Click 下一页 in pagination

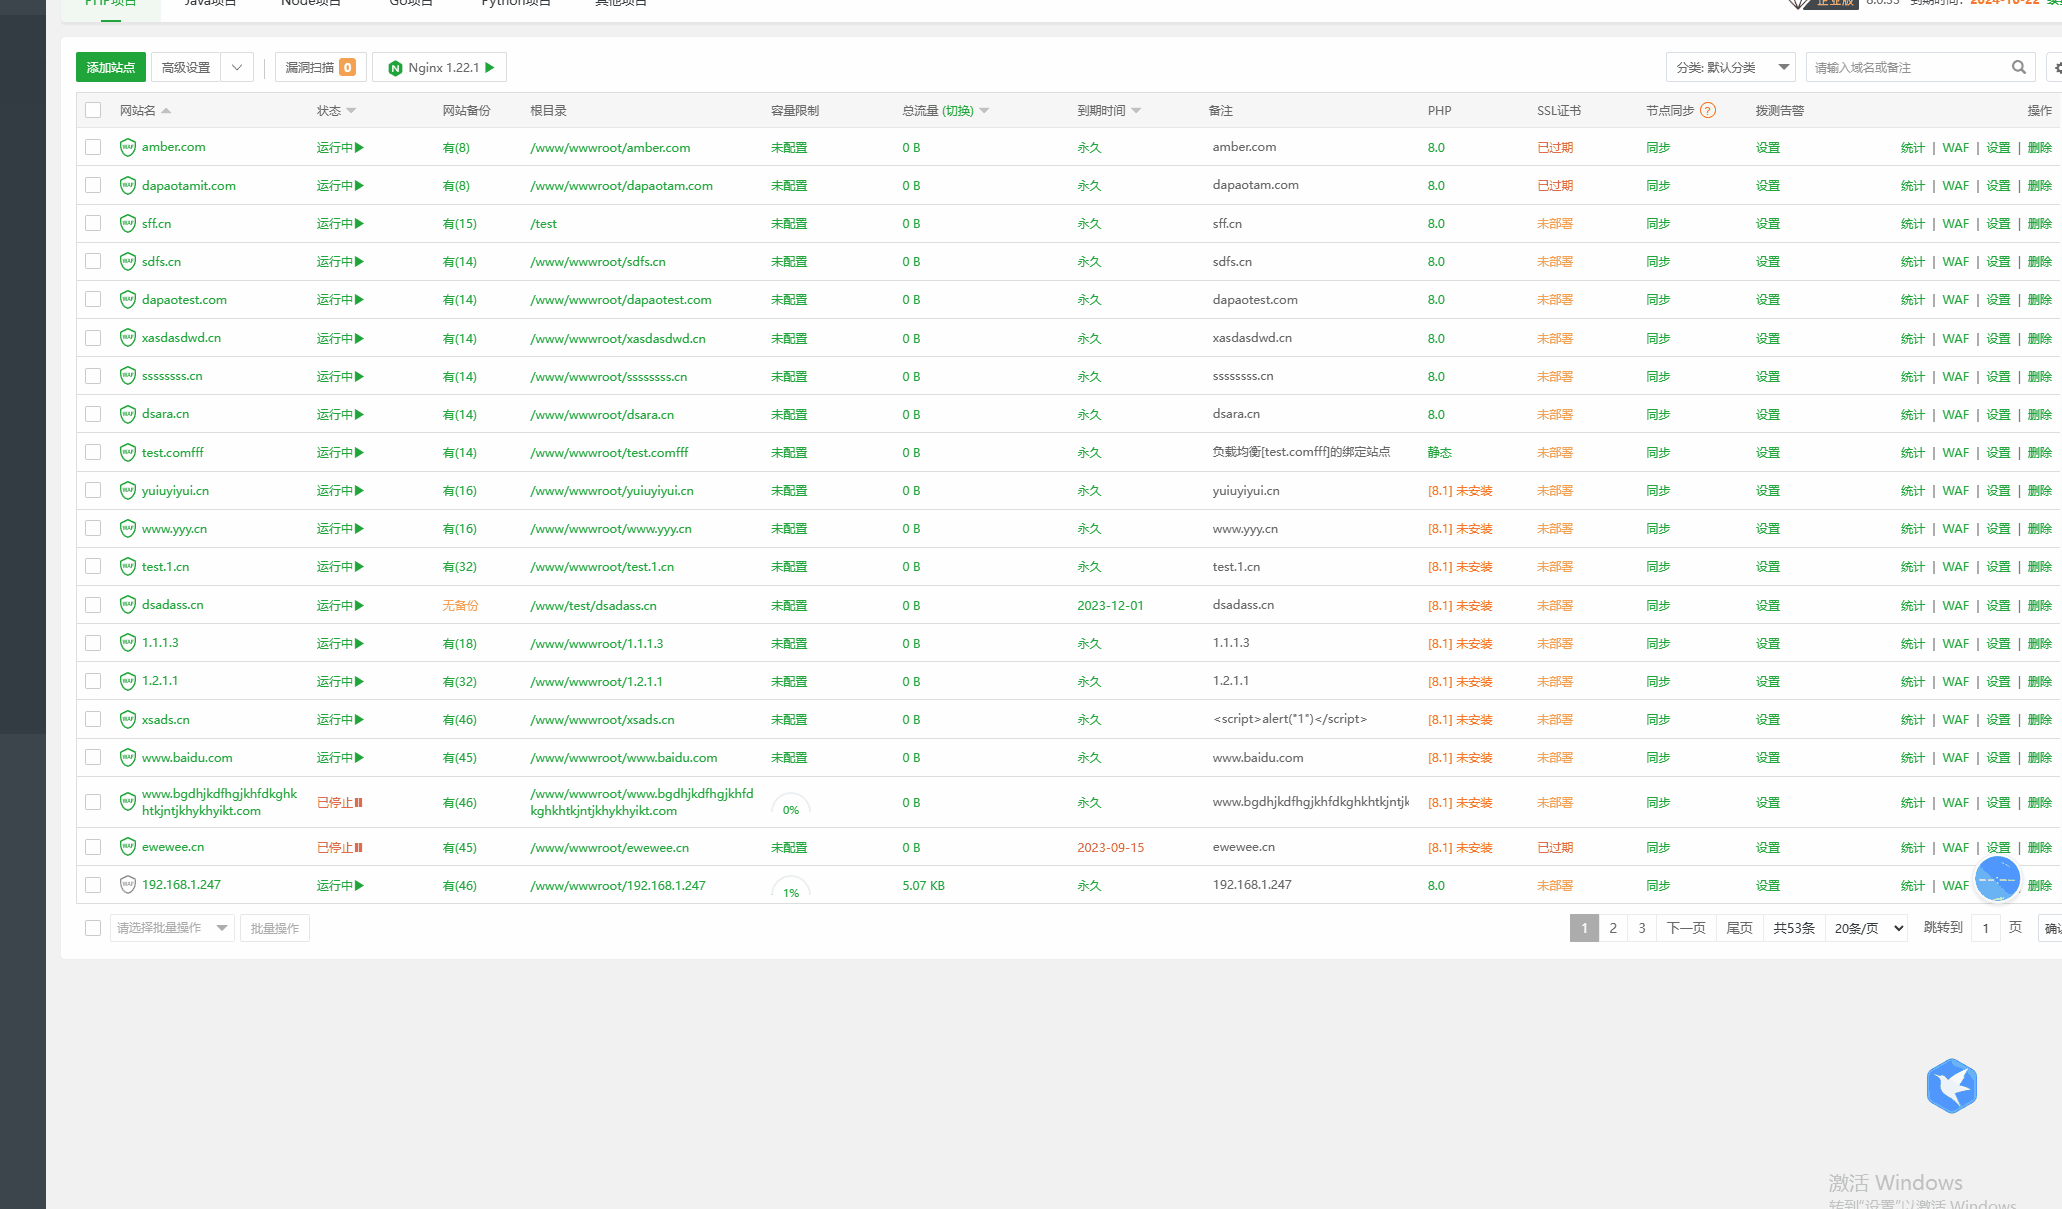click(1686, 928)
